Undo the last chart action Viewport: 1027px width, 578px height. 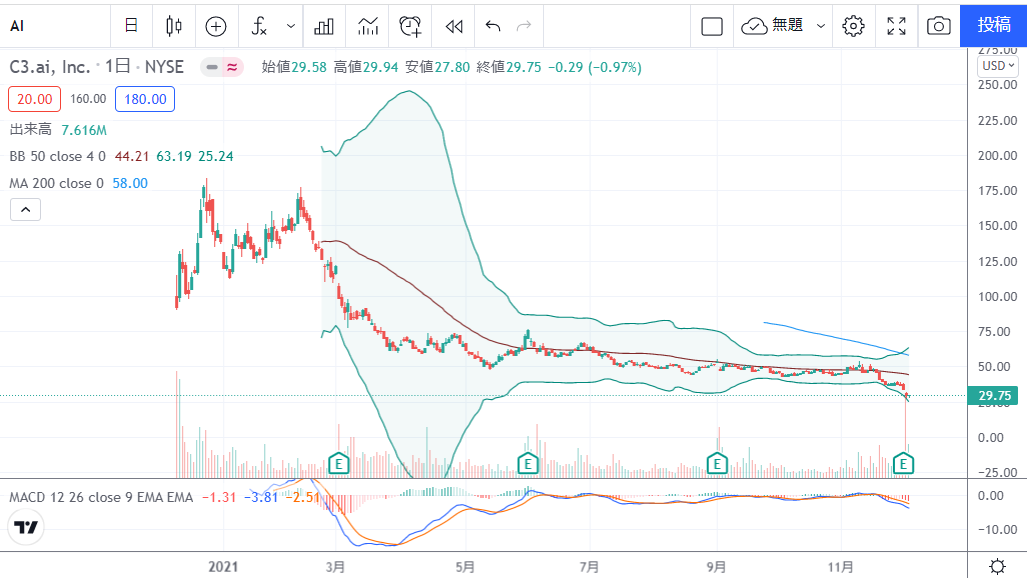pos(493,26)
